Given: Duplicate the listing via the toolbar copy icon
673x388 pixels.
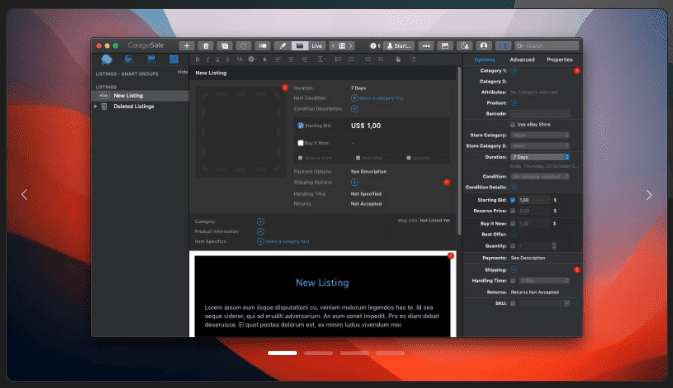Looking at the screenshot, I should tap(224, 46).
